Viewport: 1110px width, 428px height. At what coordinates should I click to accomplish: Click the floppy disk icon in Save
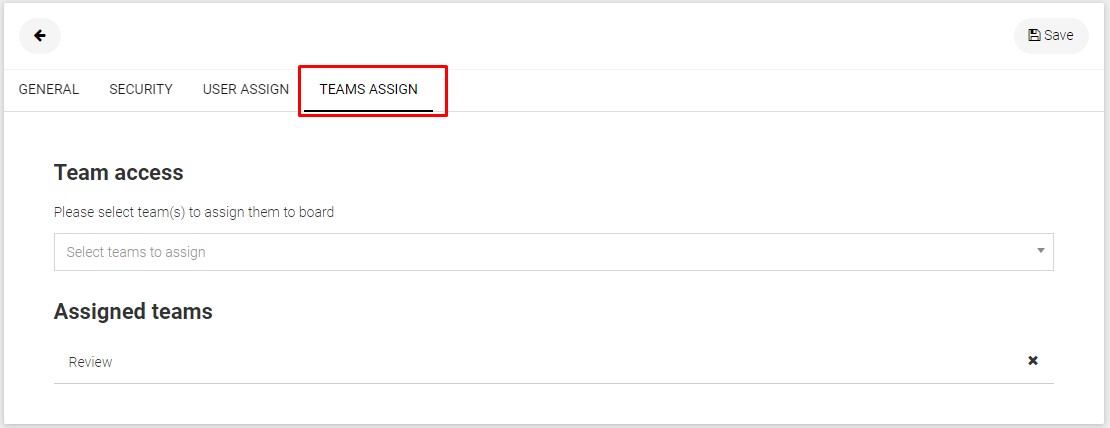tap(1034, 35)
